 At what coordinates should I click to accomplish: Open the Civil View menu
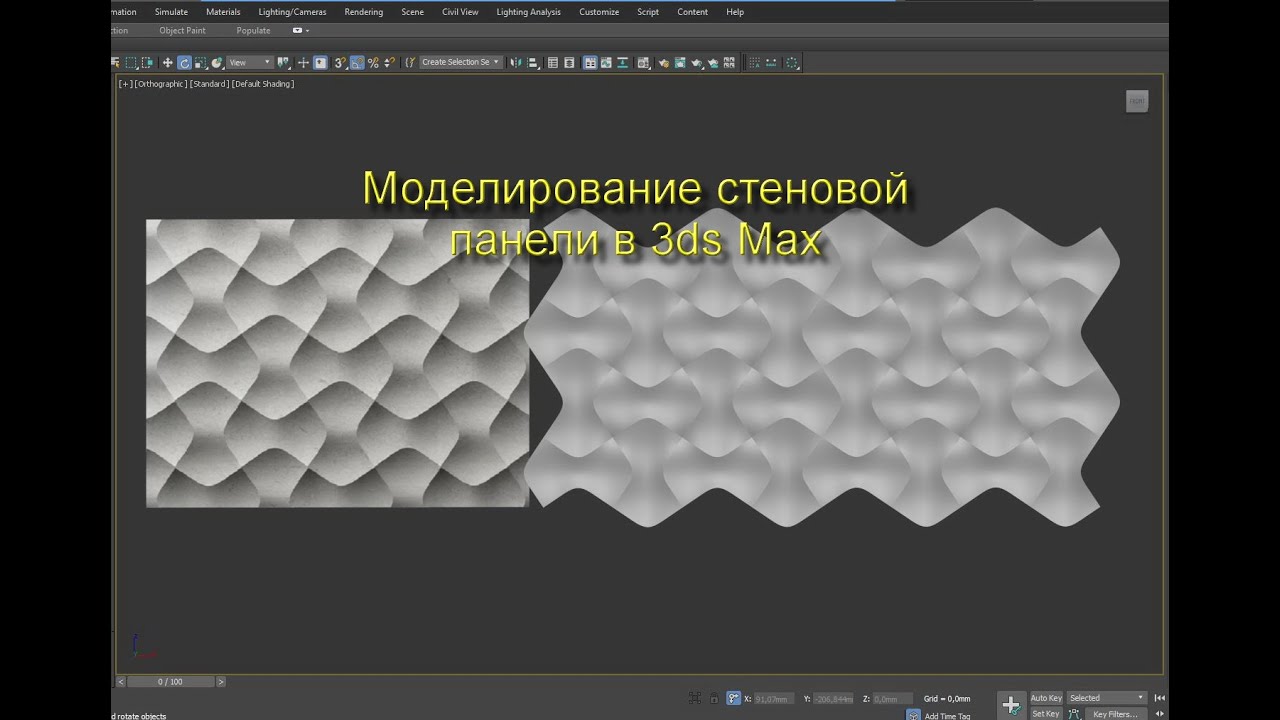460,12
